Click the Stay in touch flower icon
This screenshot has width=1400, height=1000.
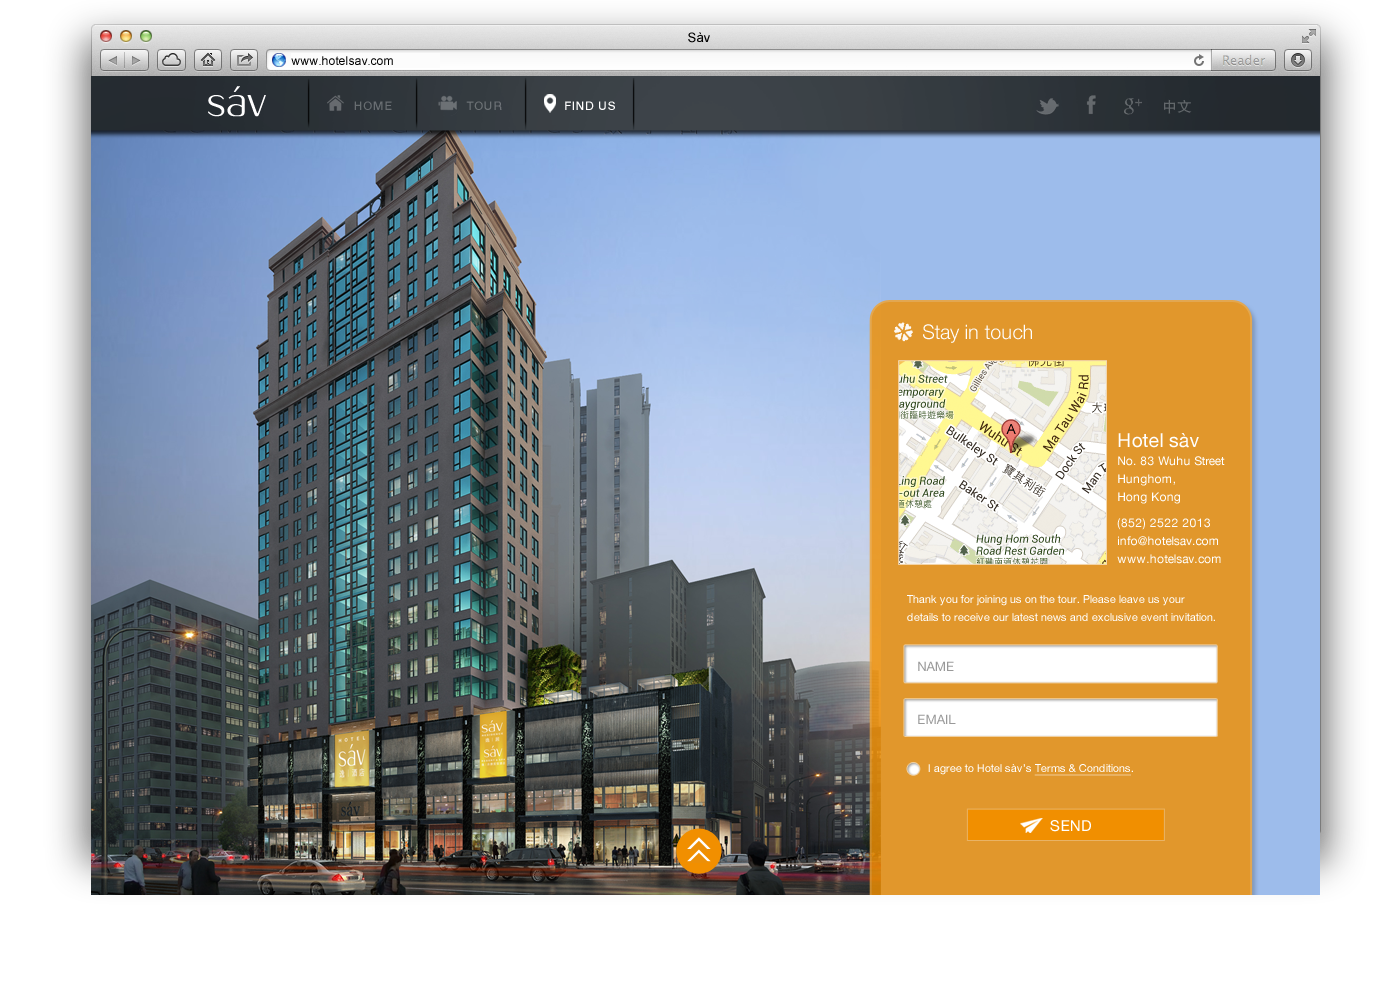tap(903, 332)
